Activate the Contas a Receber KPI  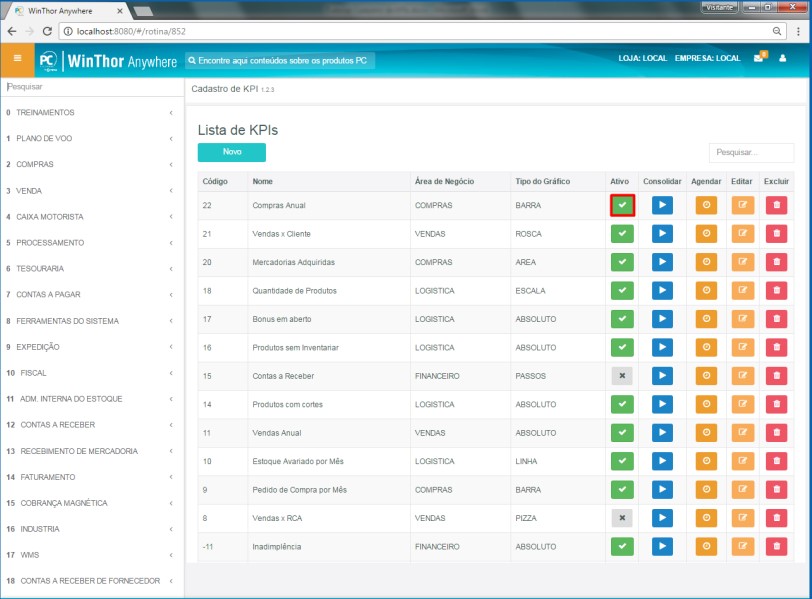click(x=622, y=376)
